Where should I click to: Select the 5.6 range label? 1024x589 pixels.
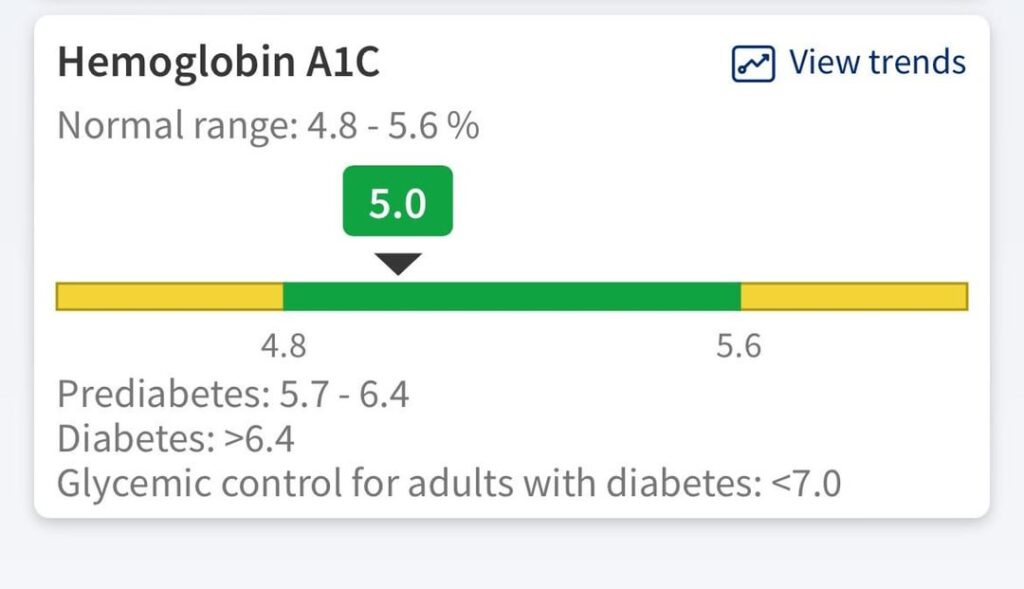pyautogui.click(x=742, y=346)
